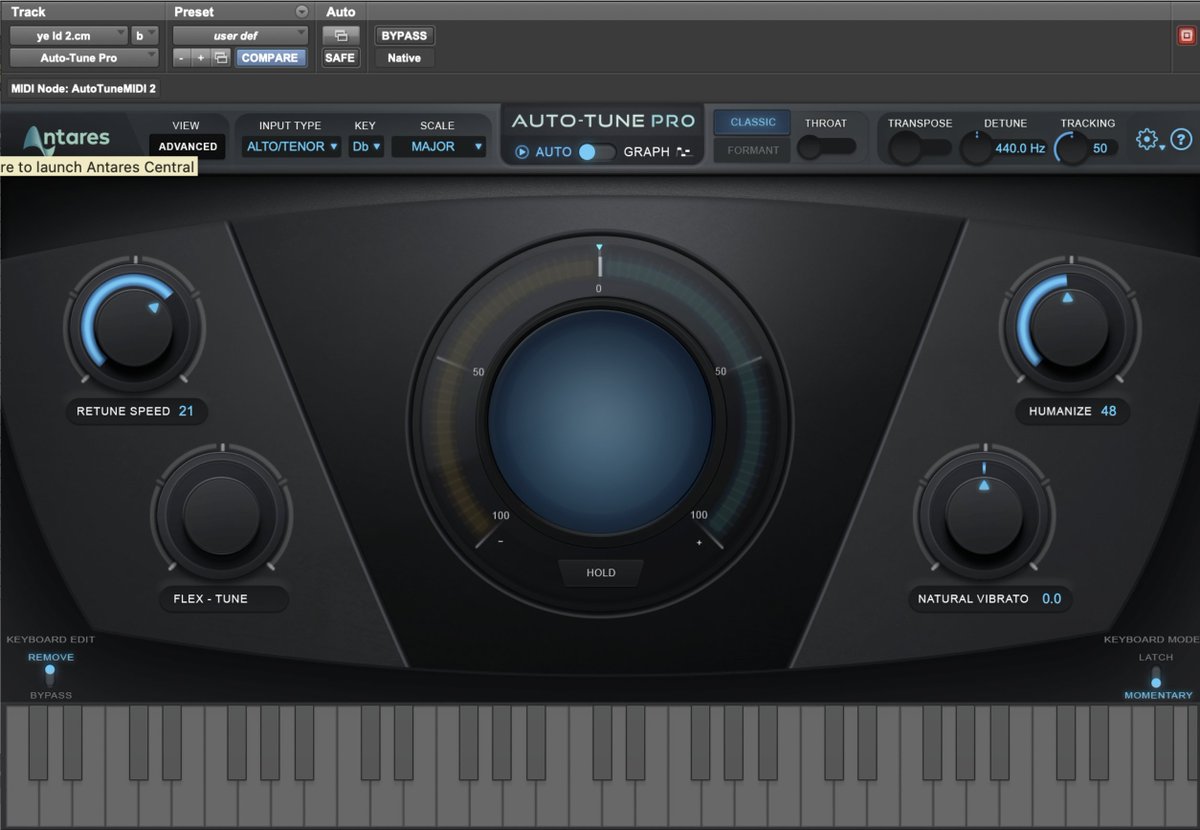Click the Tracking value 50

1100,148
